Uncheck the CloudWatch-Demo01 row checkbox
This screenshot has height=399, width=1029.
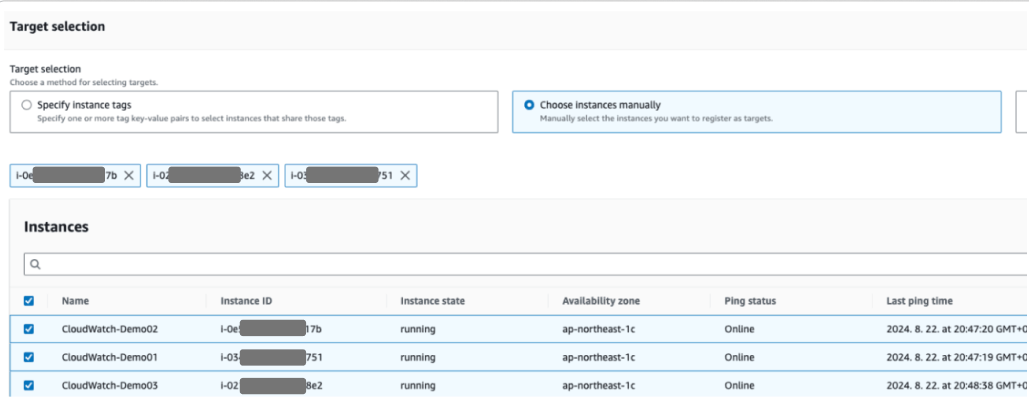pos(29,358)
